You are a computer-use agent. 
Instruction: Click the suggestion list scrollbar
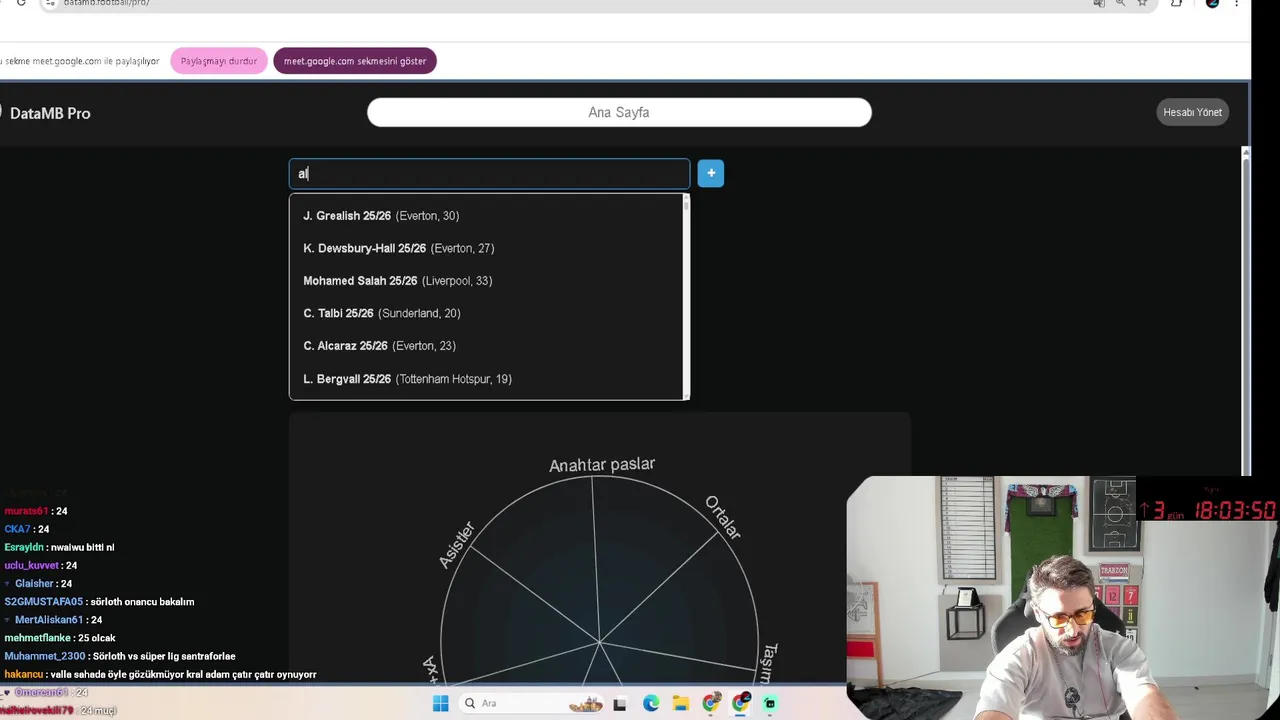coord(686,297)
